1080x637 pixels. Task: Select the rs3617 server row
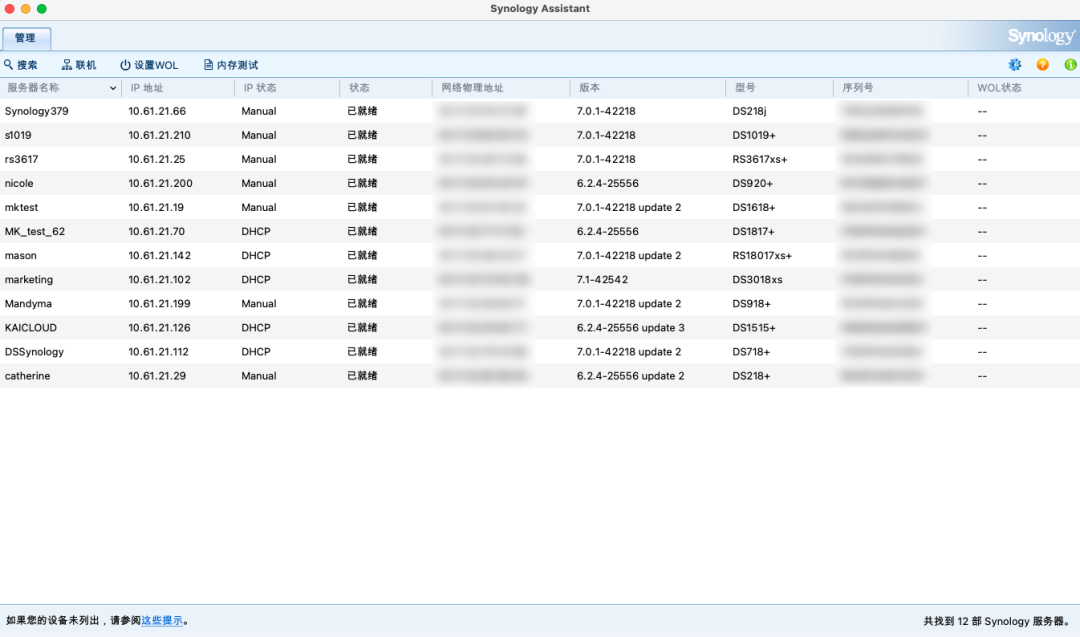click(x=22, y=159)
